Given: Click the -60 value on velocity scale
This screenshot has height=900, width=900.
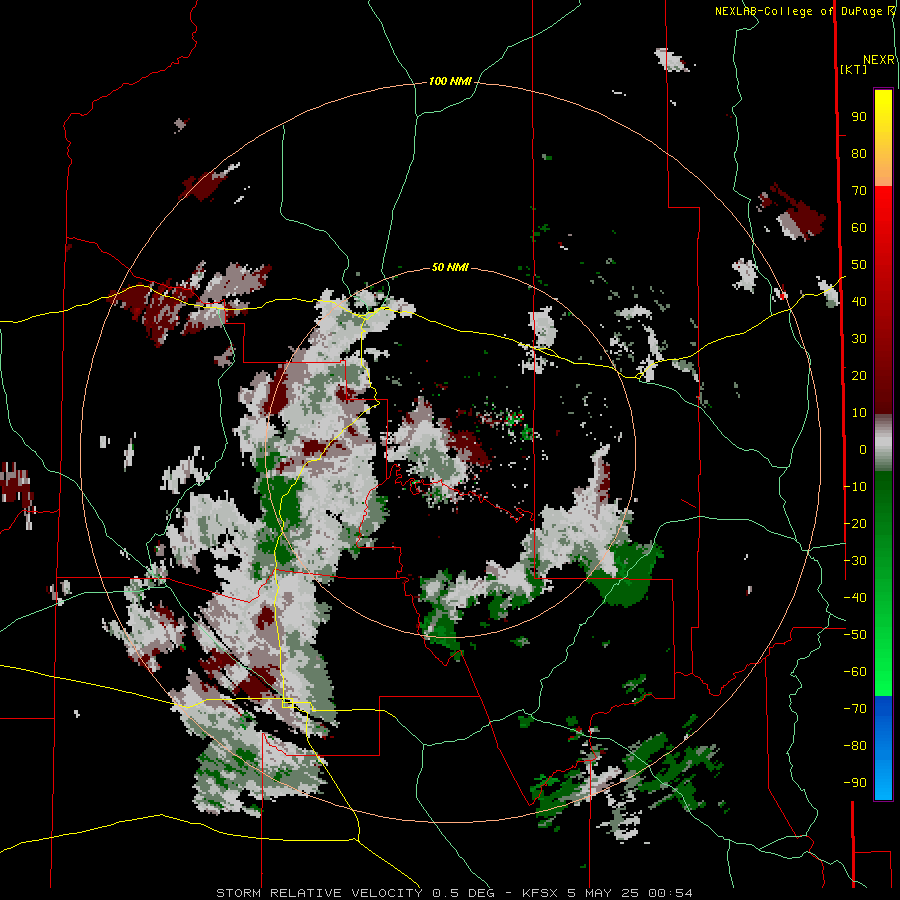Looking at the screenshot, I should point(855,672).
